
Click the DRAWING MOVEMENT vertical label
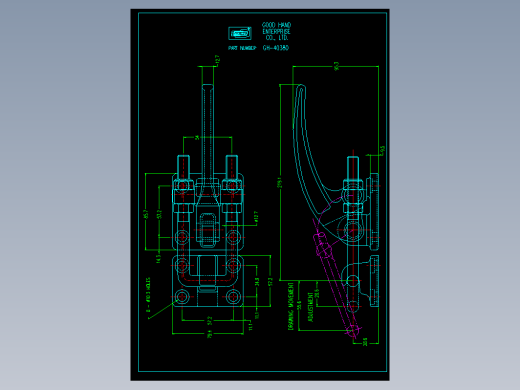291,306
